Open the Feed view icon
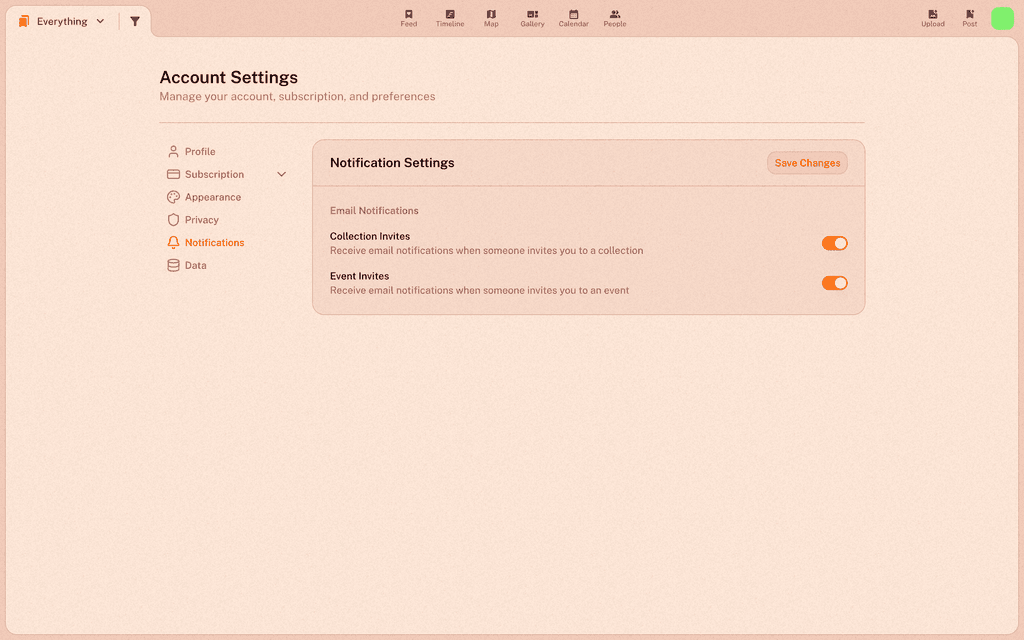Viewport: 1024px width, 640px height. click(x=409, y=14)
